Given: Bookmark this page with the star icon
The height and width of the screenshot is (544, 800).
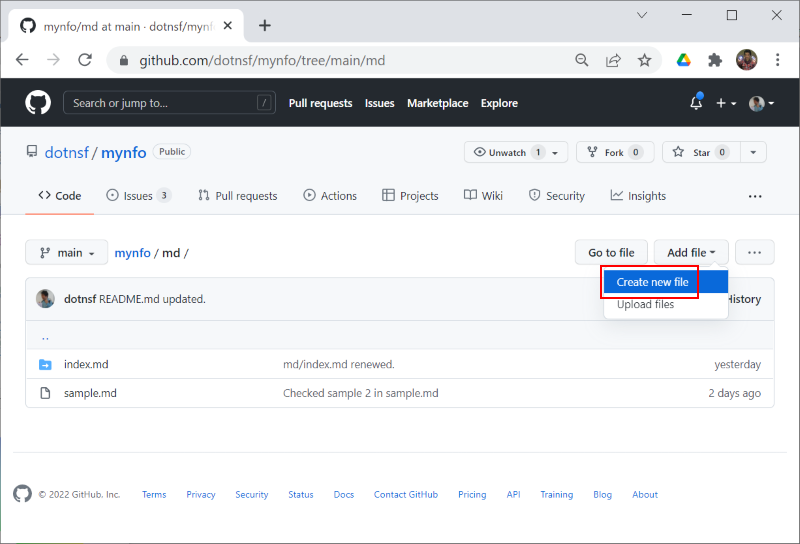Looking at the screenshot, I should point(644,60).
